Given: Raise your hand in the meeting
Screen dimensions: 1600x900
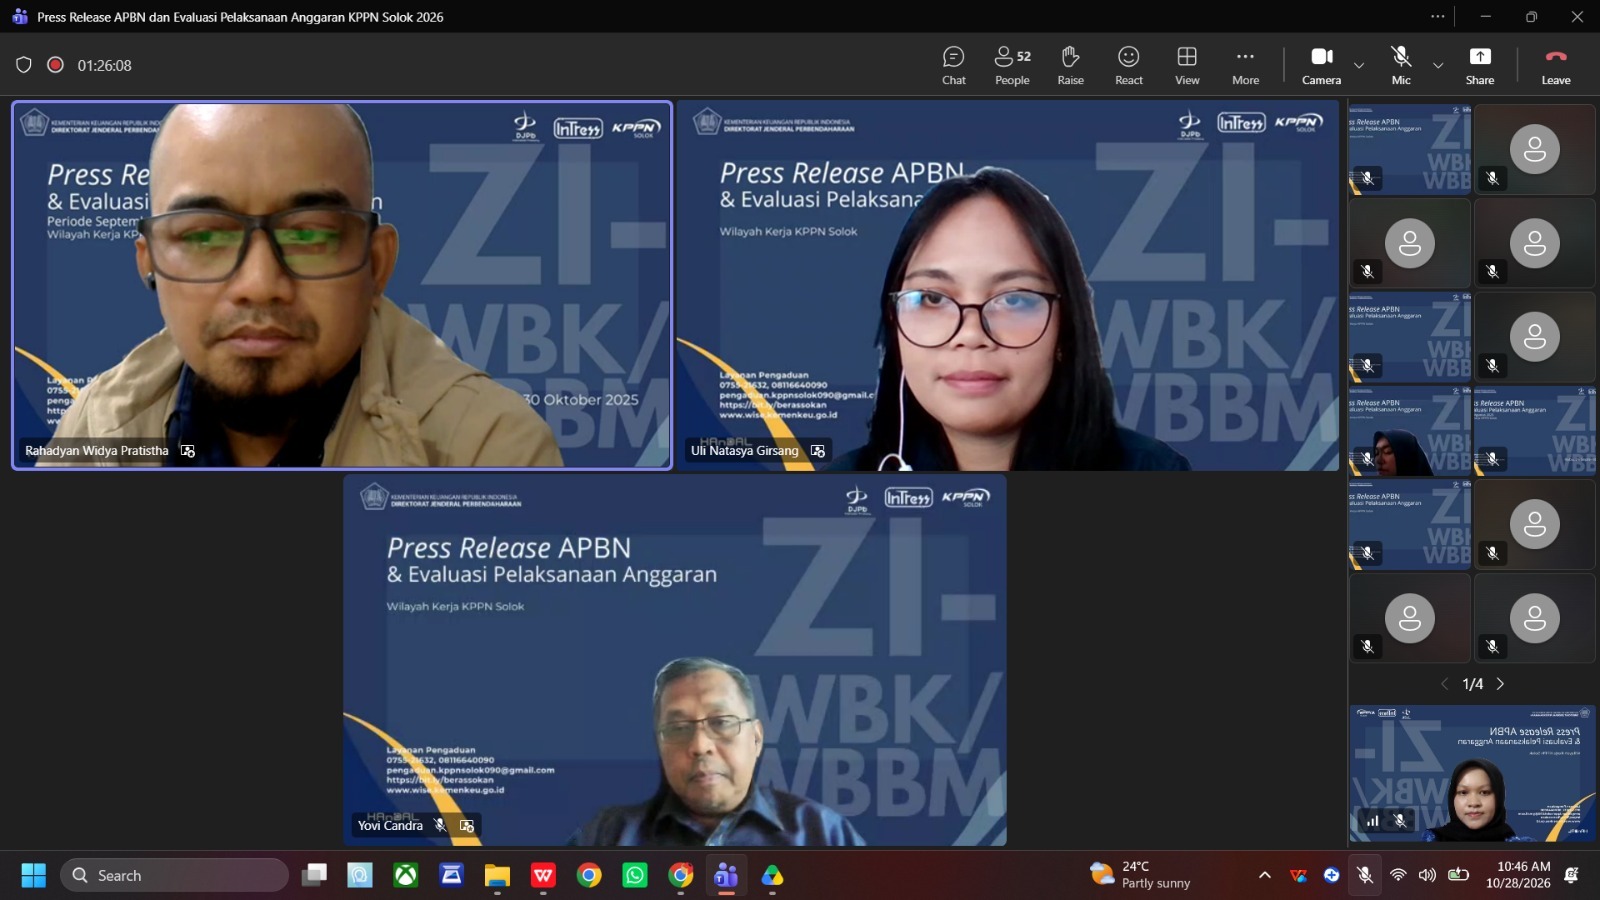Looking at the screenshot, I should pos(1070,65).
